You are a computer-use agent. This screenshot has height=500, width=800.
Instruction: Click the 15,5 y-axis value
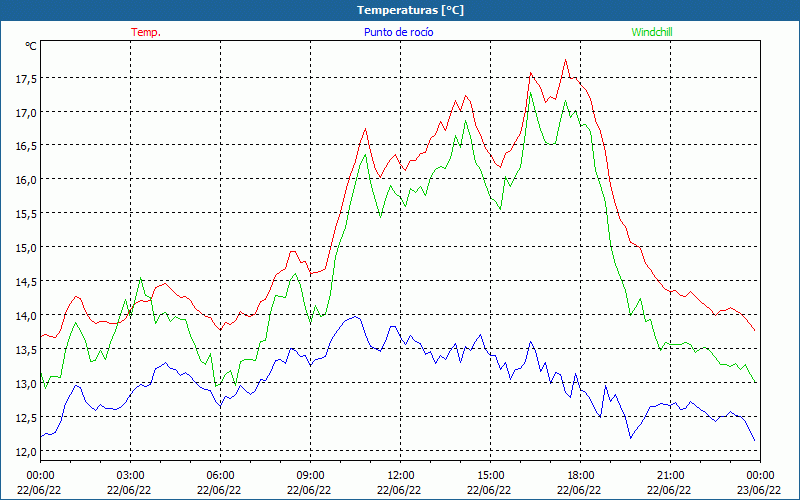[x=26, y=214]
